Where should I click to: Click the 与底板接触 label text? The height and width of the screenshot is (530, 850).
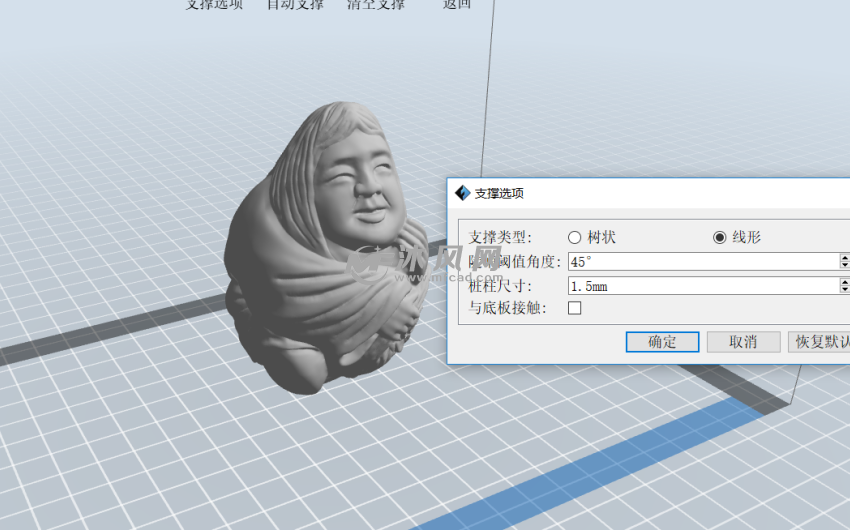[x=507, y=308]
